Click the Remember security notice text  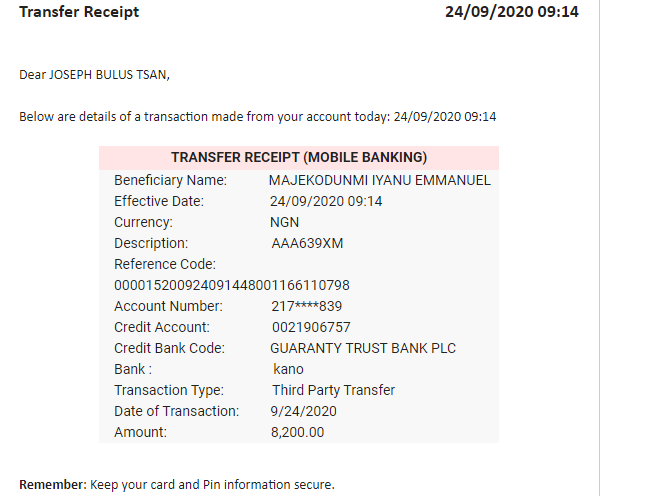177,484
